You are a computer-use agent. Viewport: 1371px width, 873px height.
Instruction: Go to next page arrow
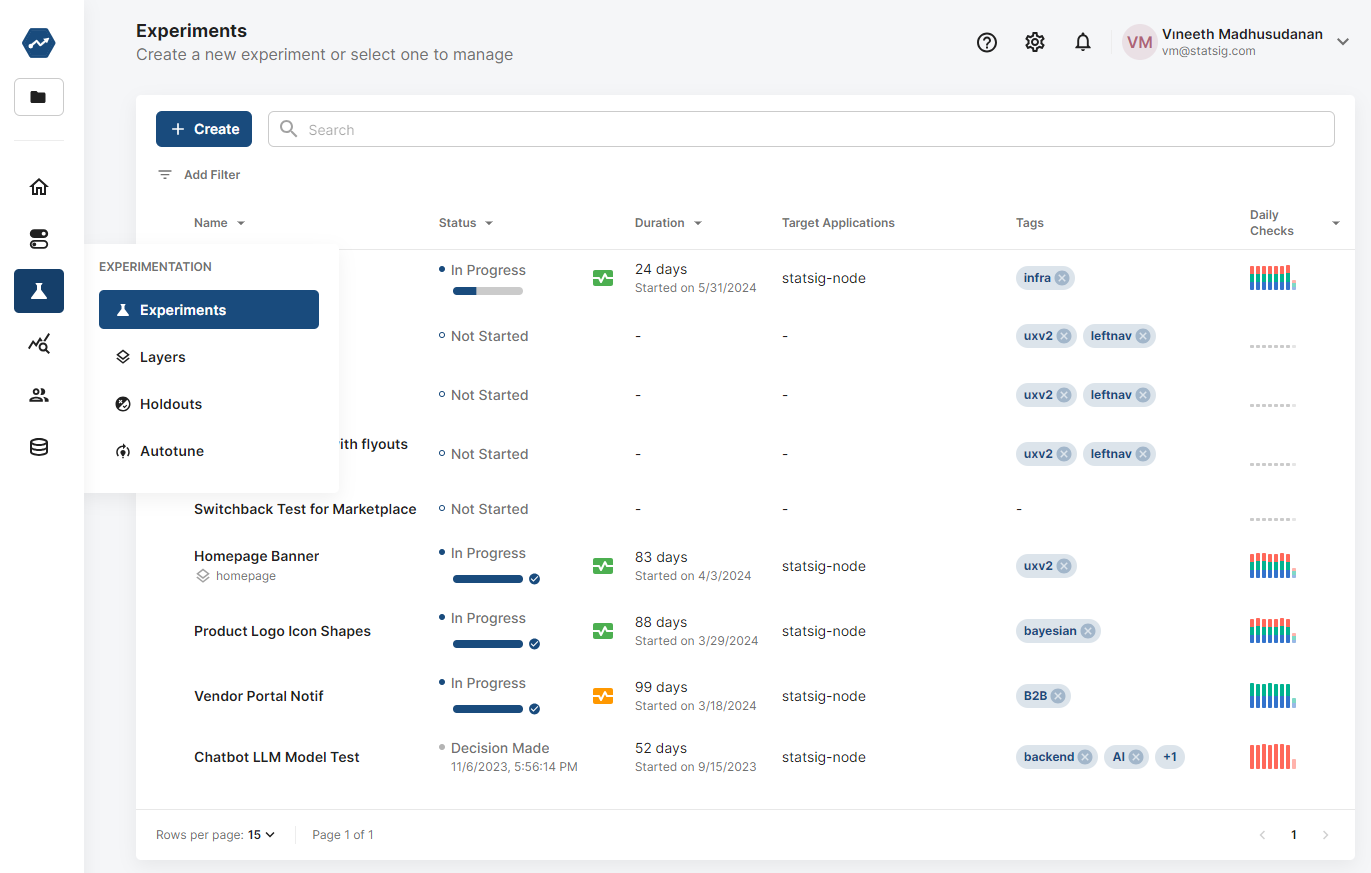[1325, 835]
